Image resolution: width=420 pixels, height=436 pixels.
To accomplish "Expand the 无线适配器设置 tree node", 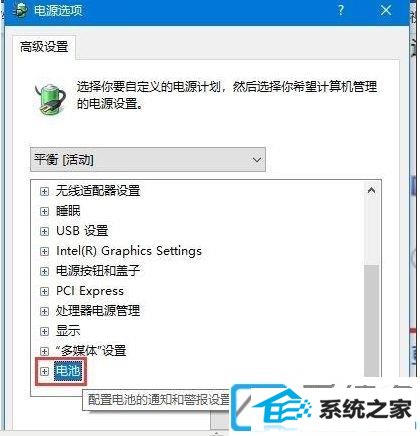I will pos(44,191).
